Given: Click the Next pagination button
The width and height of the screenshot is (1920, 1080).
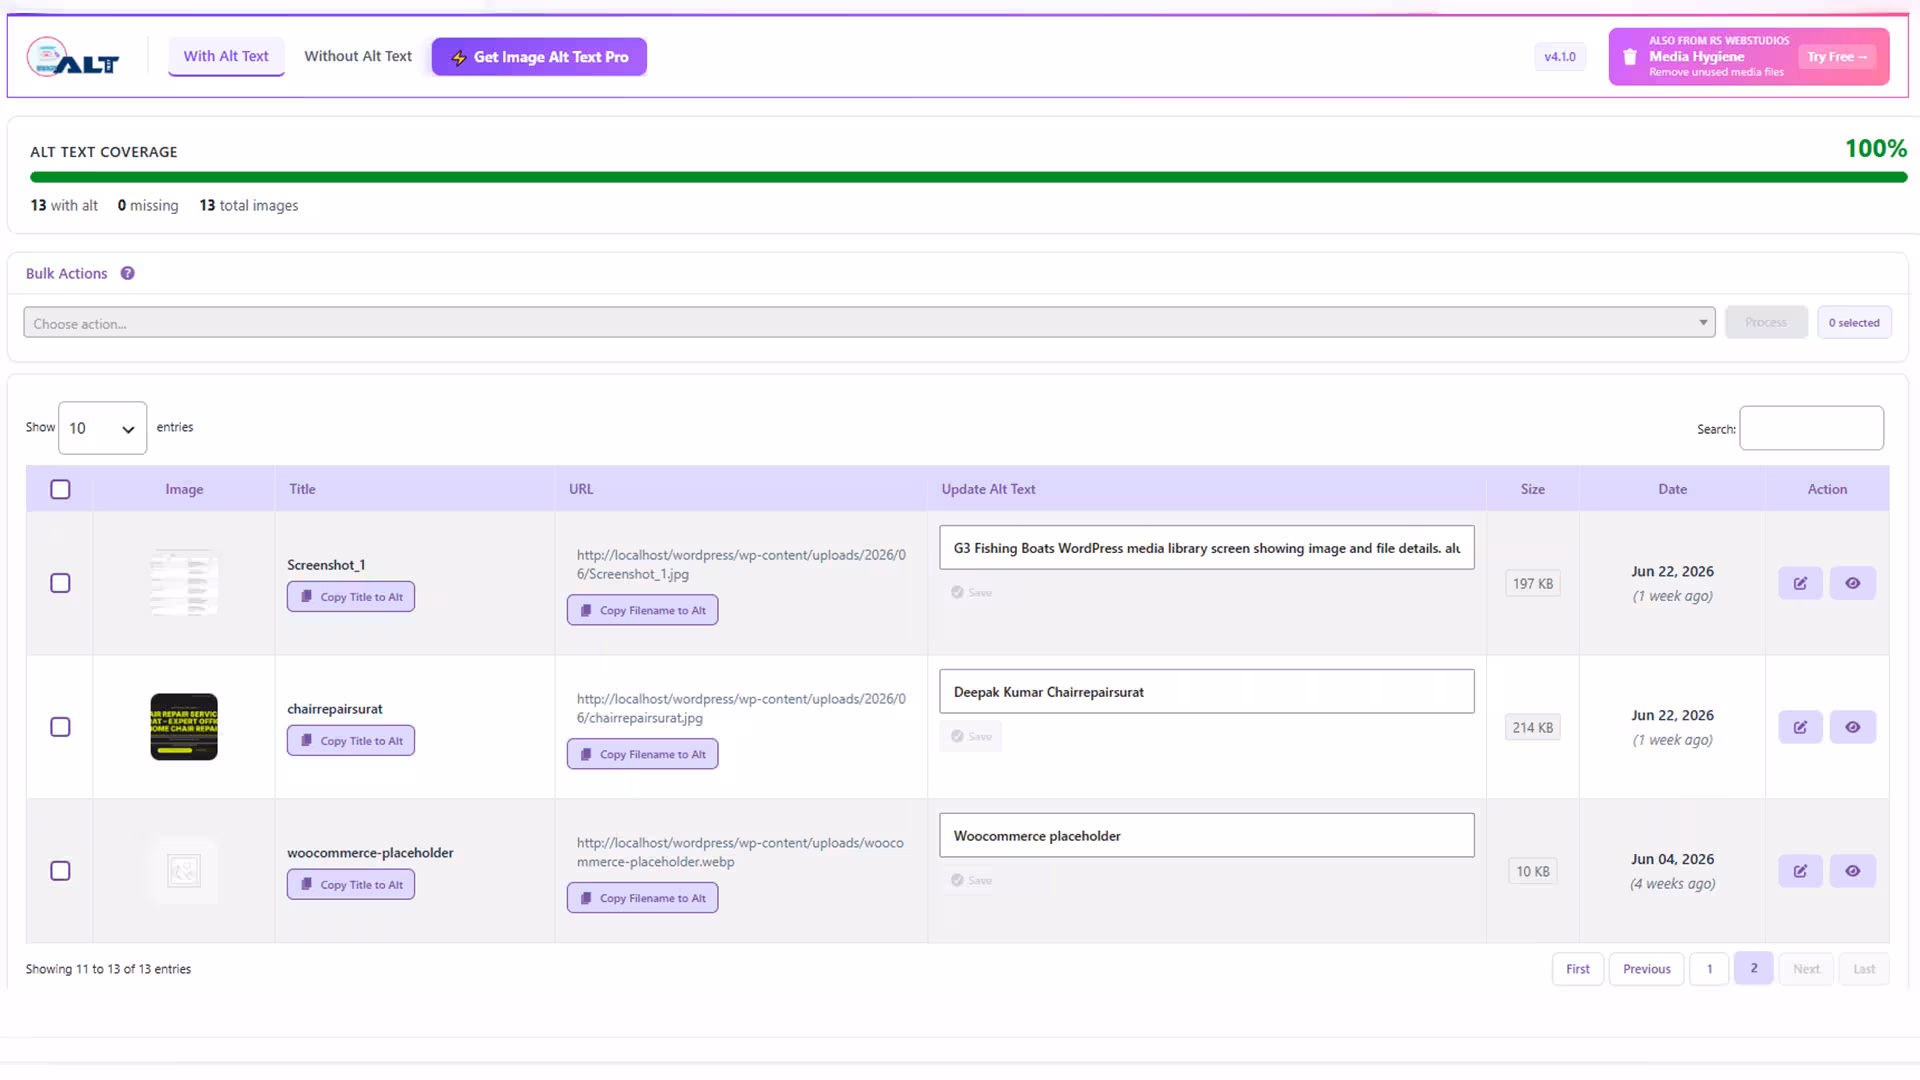Looking at the screenshot, I should pyautogui.click(x=1806, y=969).
